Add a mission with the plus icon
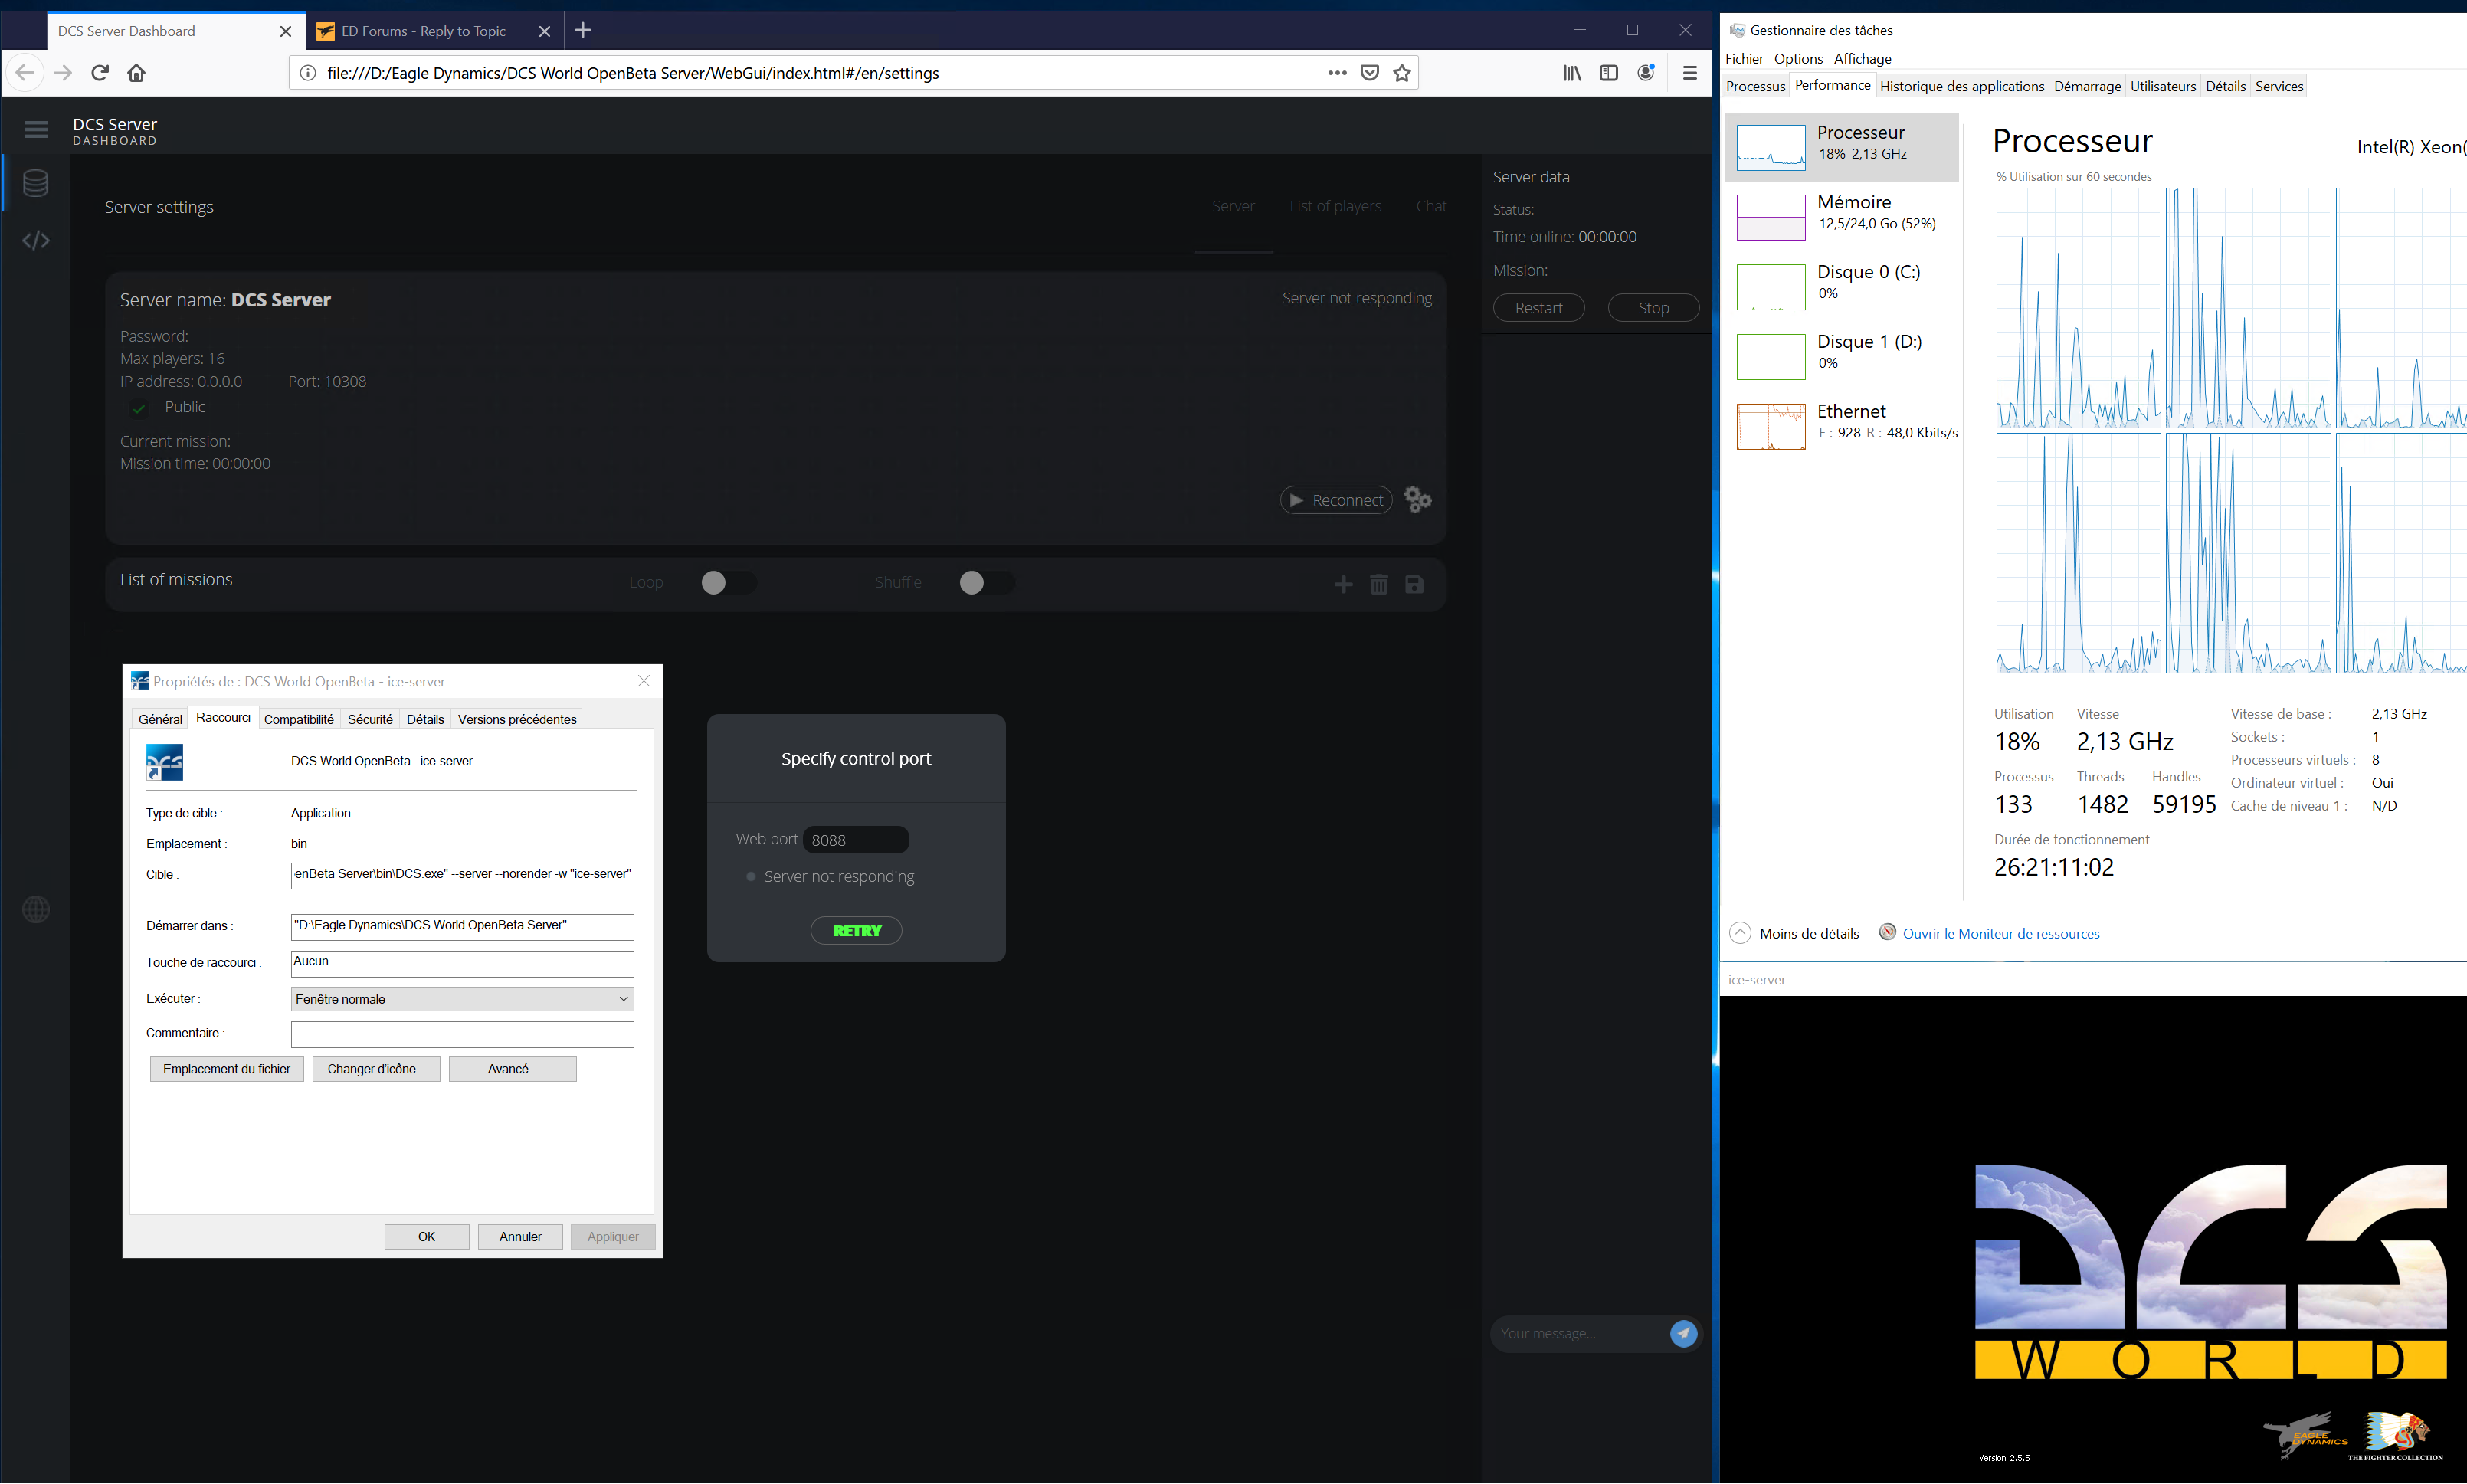This screenshot has width=2467, height=1484. coord(1343,584)
